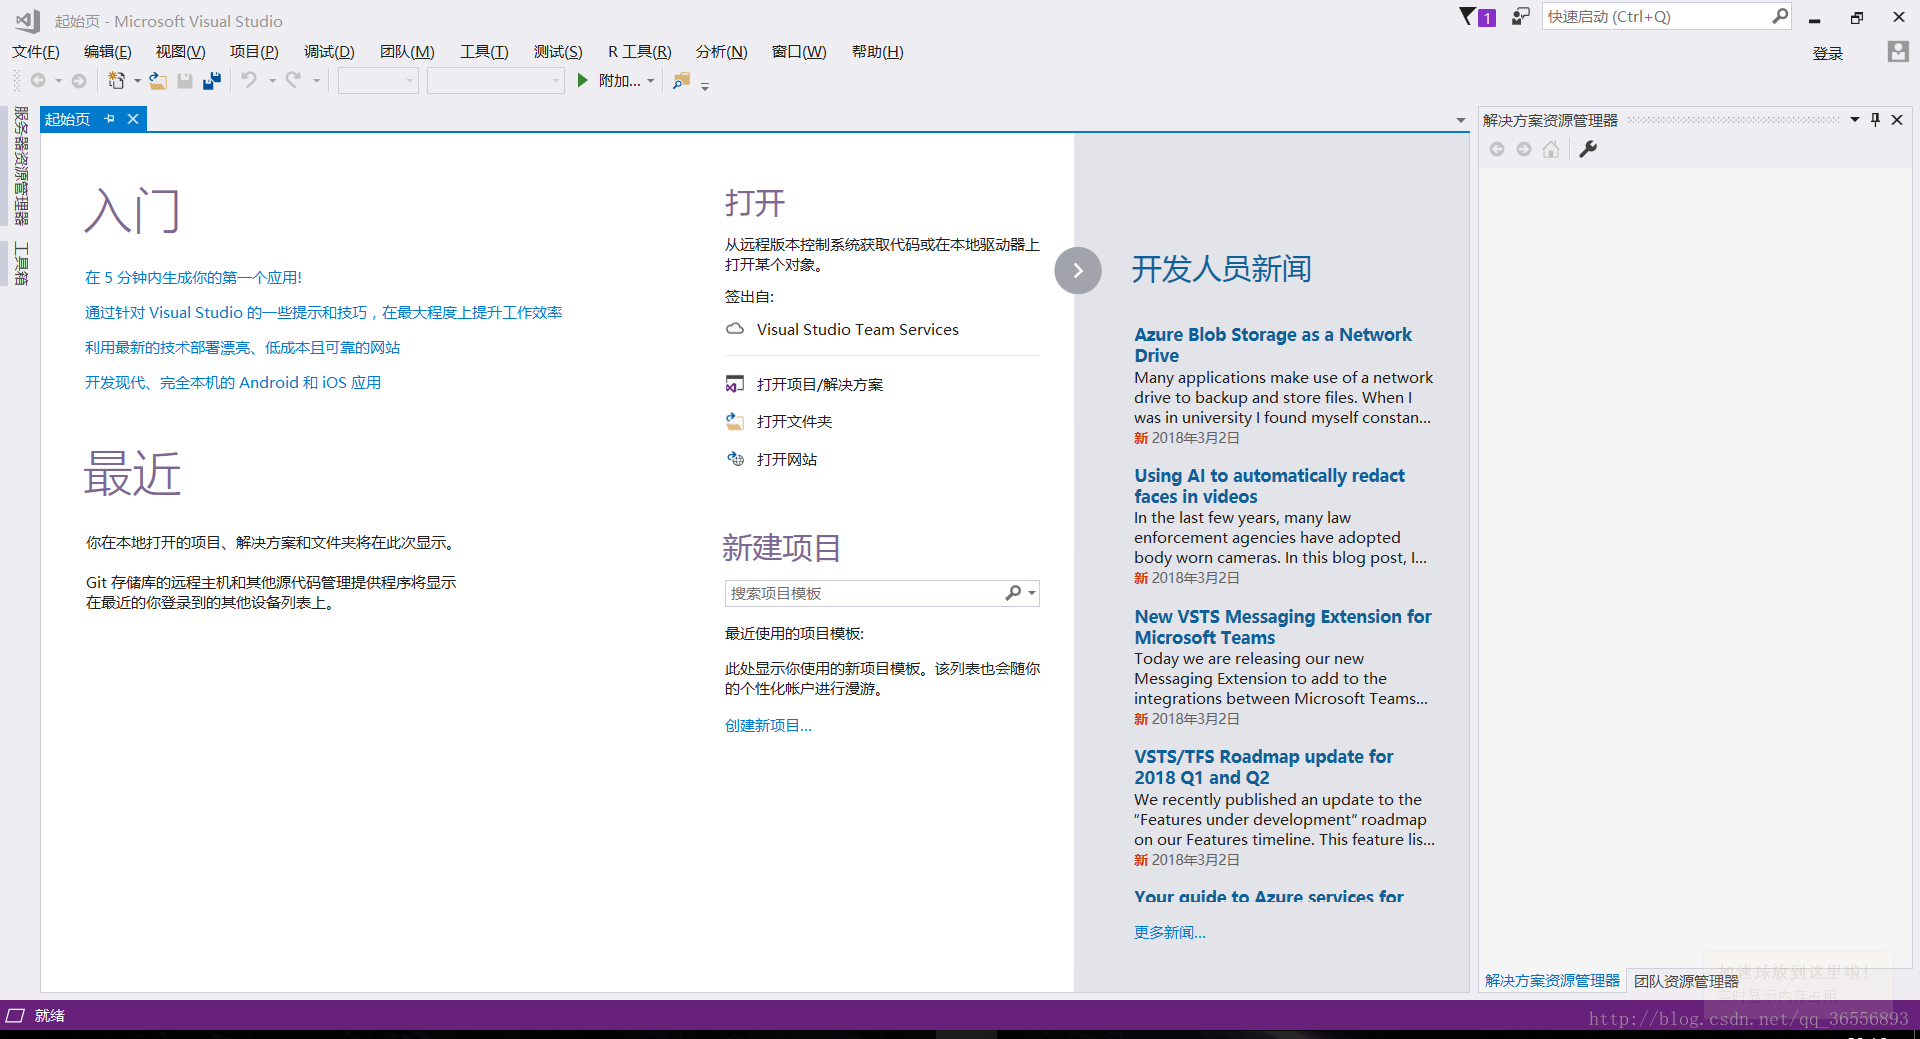Click Solution Explorer Properties wrench icon
The width and height of the screenshot is (1920, 1039).
pos(1588,149)
